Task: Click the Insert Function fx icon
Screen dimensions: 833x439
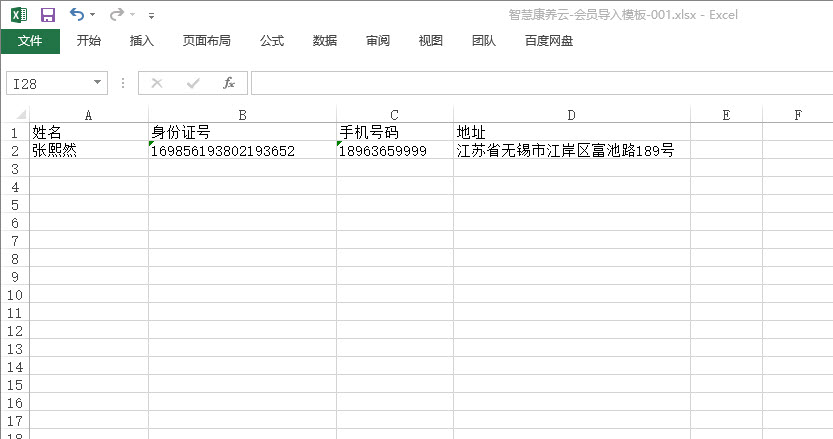Action: click(229, 83)
